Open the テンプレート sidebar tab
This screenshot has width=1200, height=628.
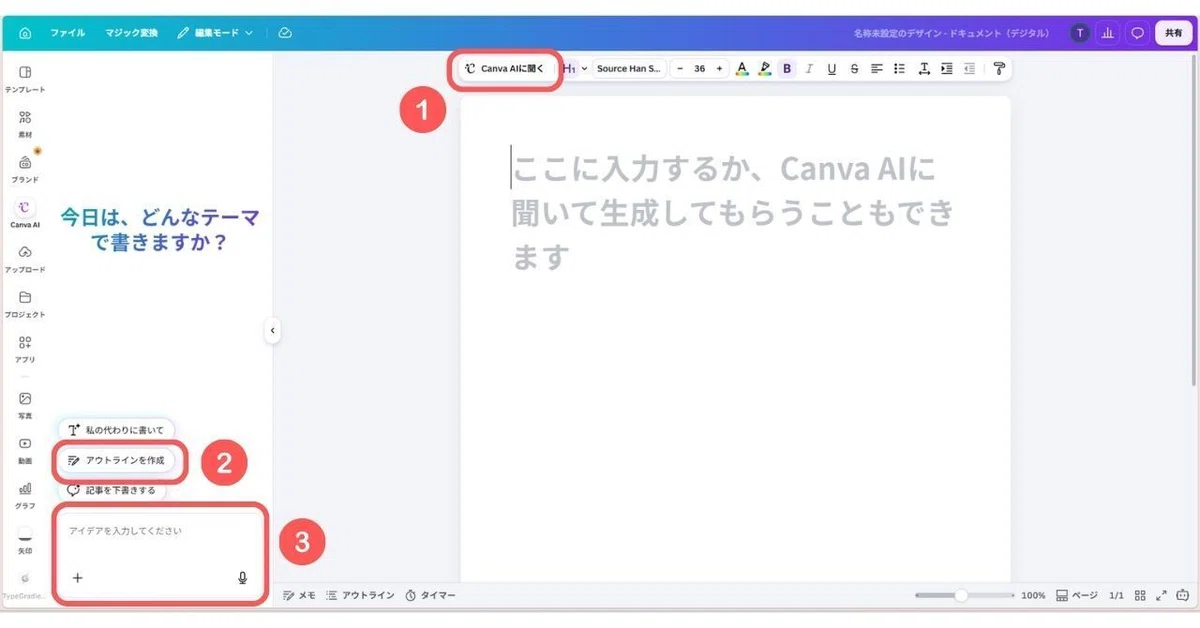[x=25, y=79]
